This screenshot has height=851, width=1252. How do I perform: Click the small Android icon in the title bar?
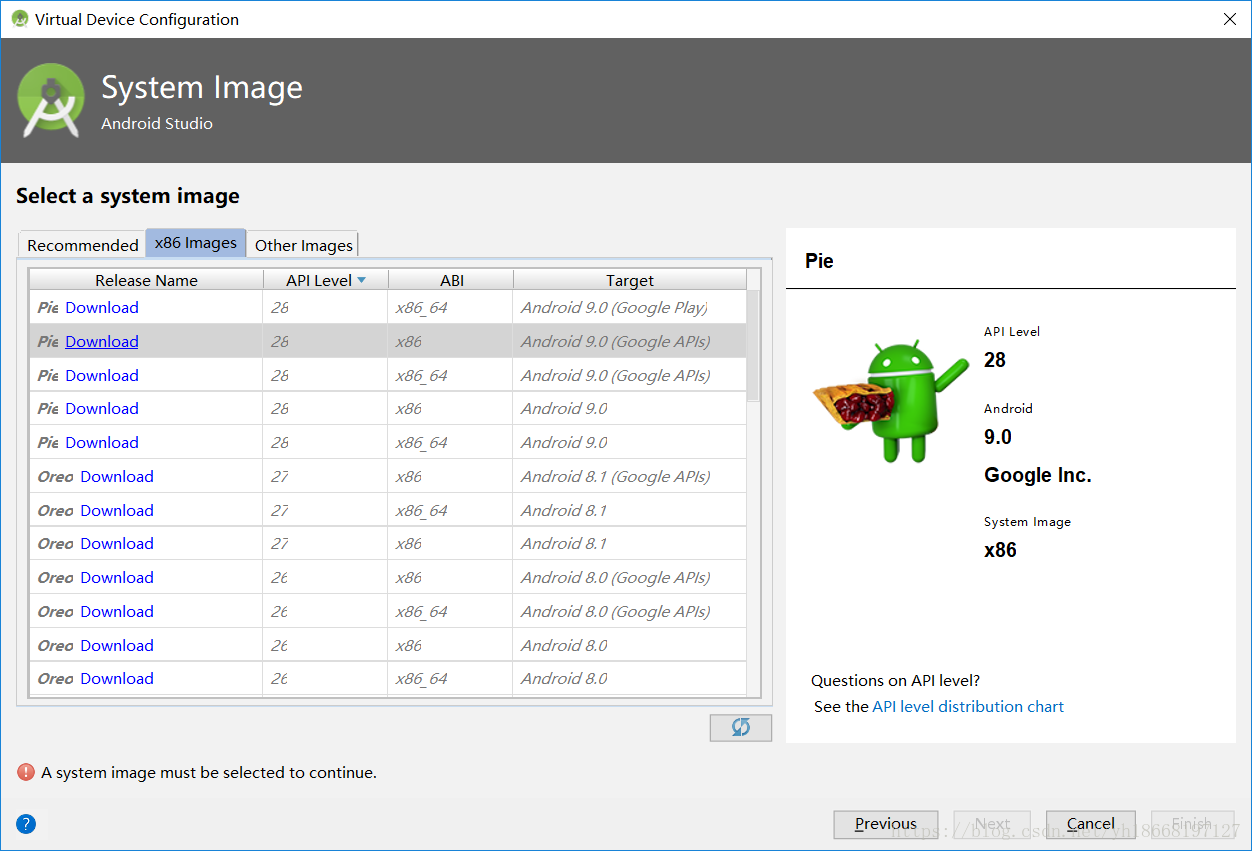click(x=19, y=19)
